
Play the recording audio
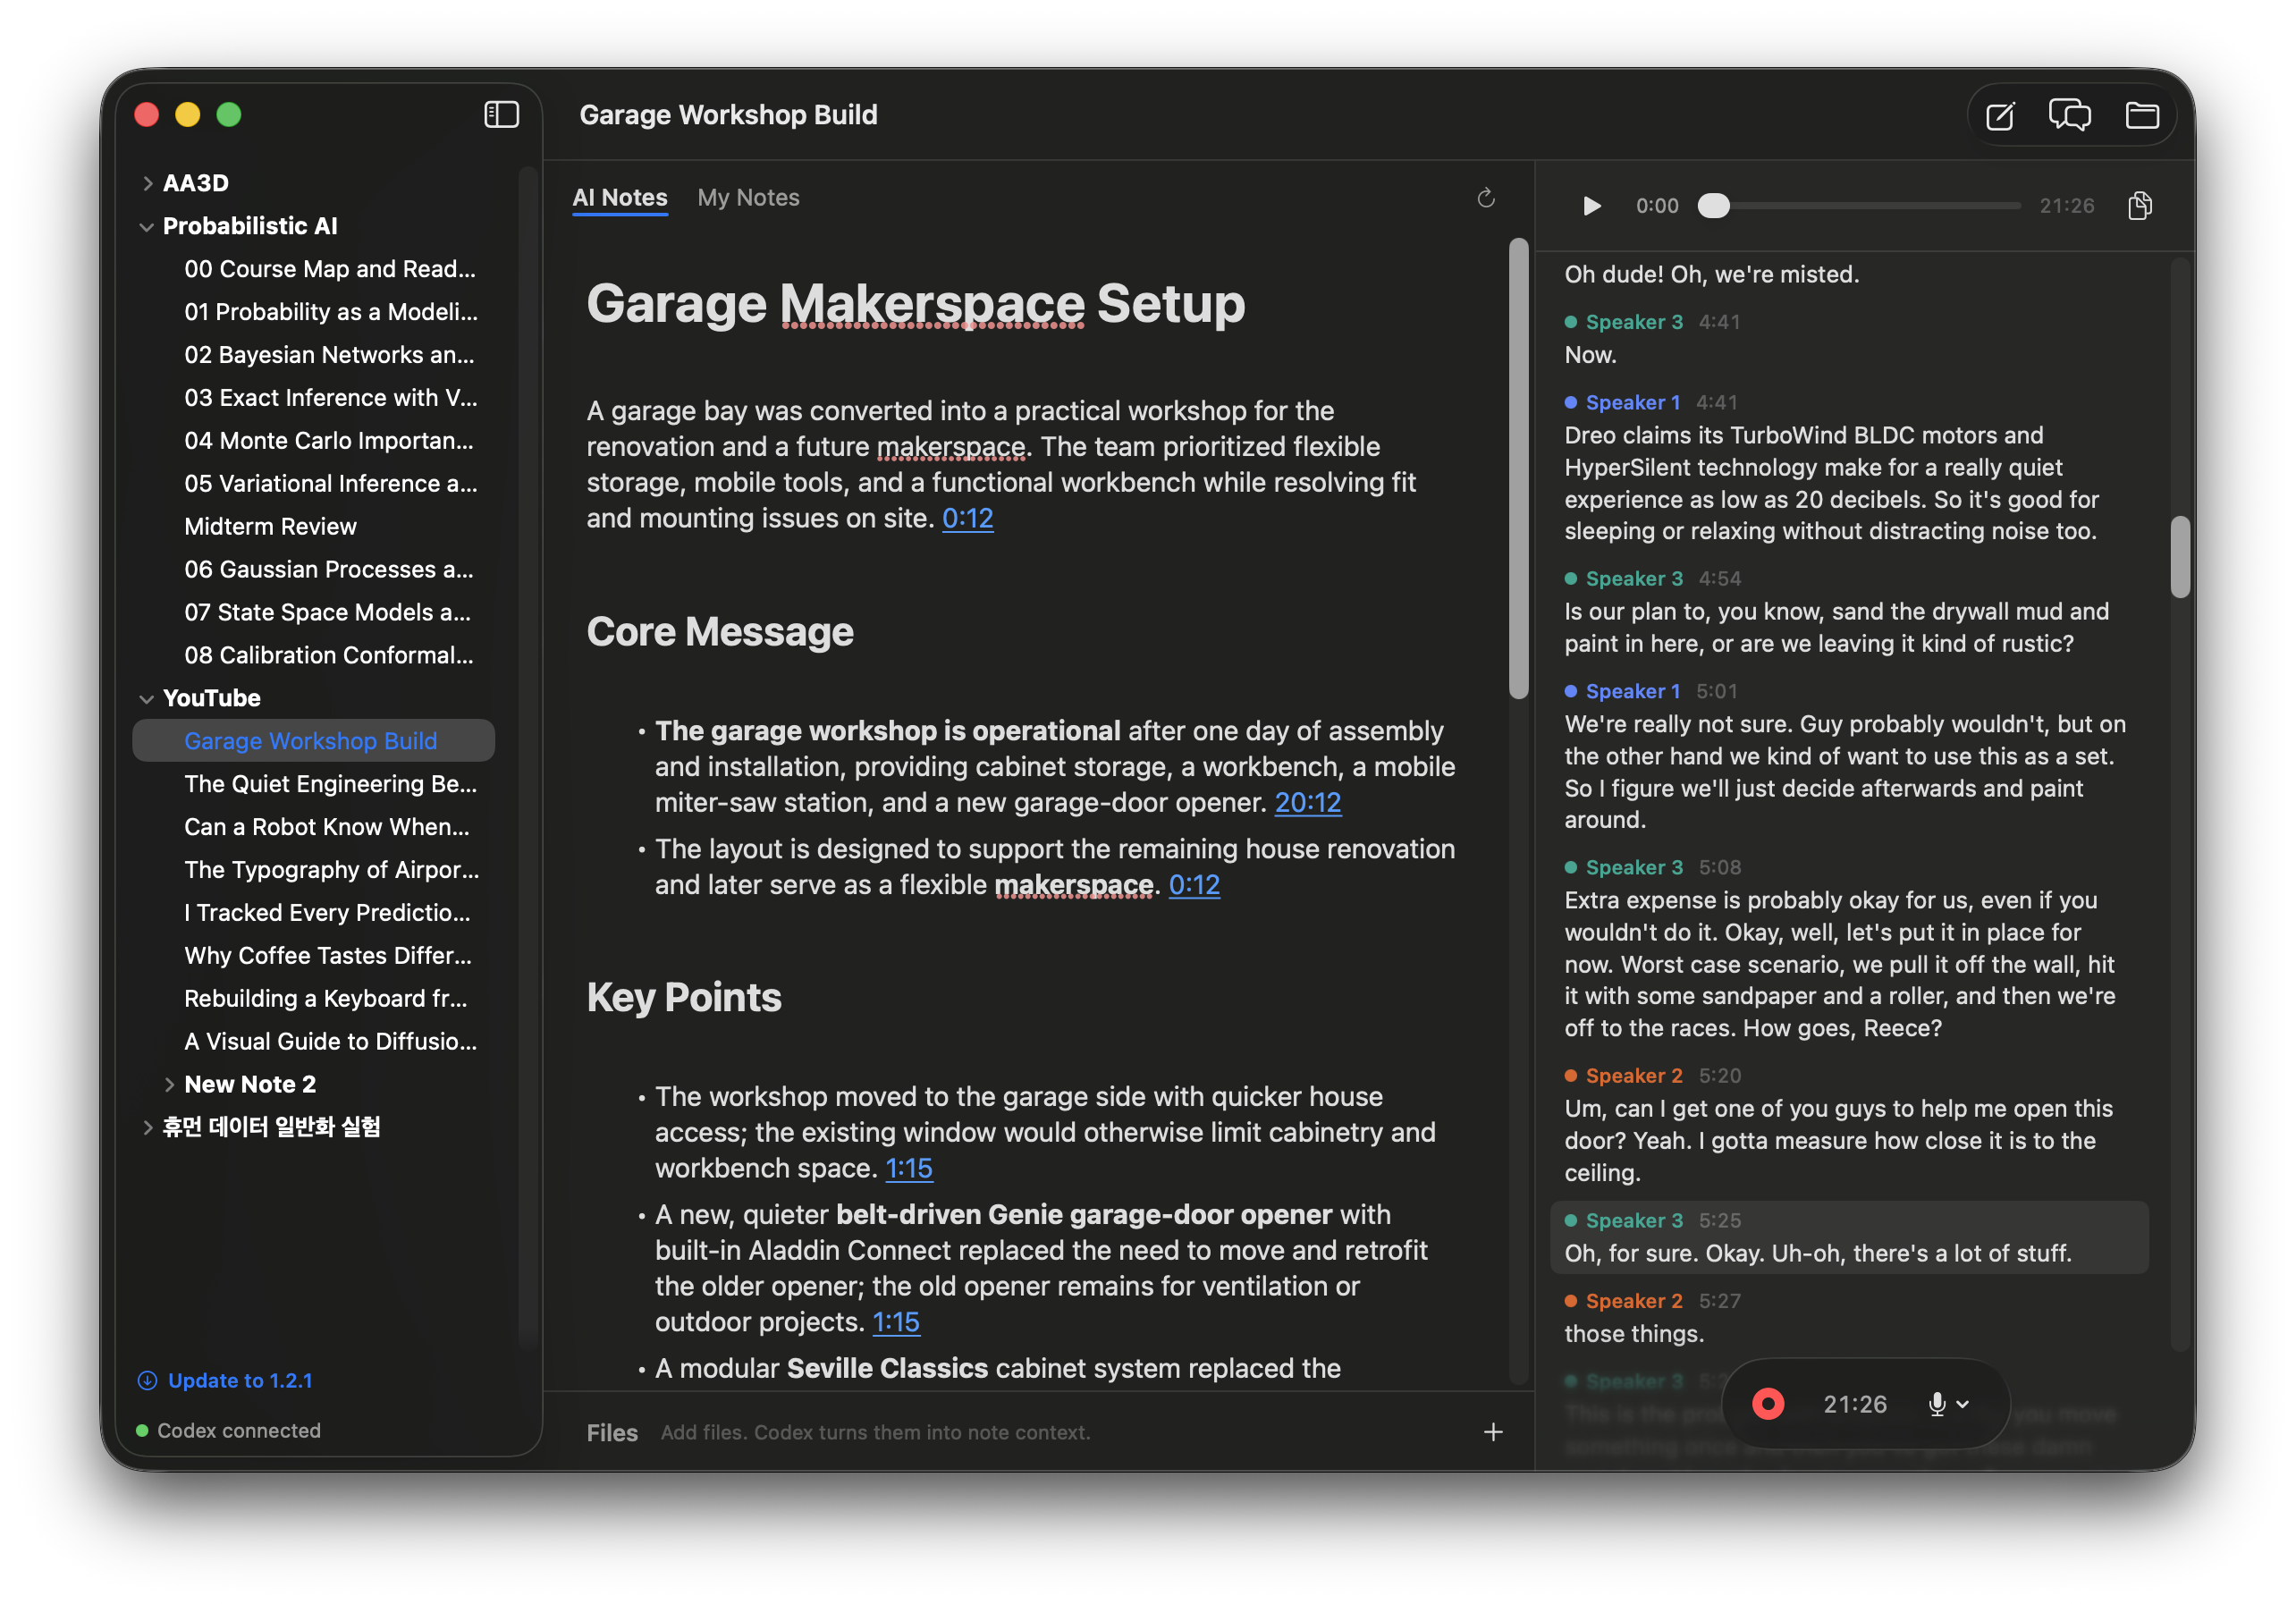tap(1591, 206)
